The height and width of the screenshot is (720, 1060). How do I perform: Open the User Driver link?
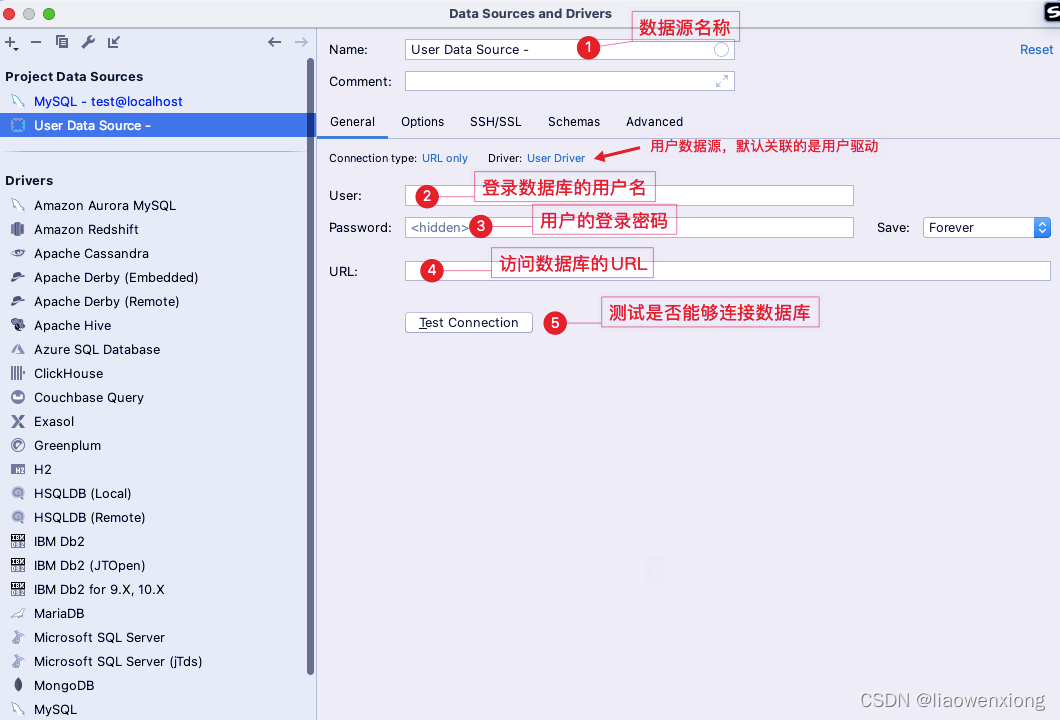556,158
